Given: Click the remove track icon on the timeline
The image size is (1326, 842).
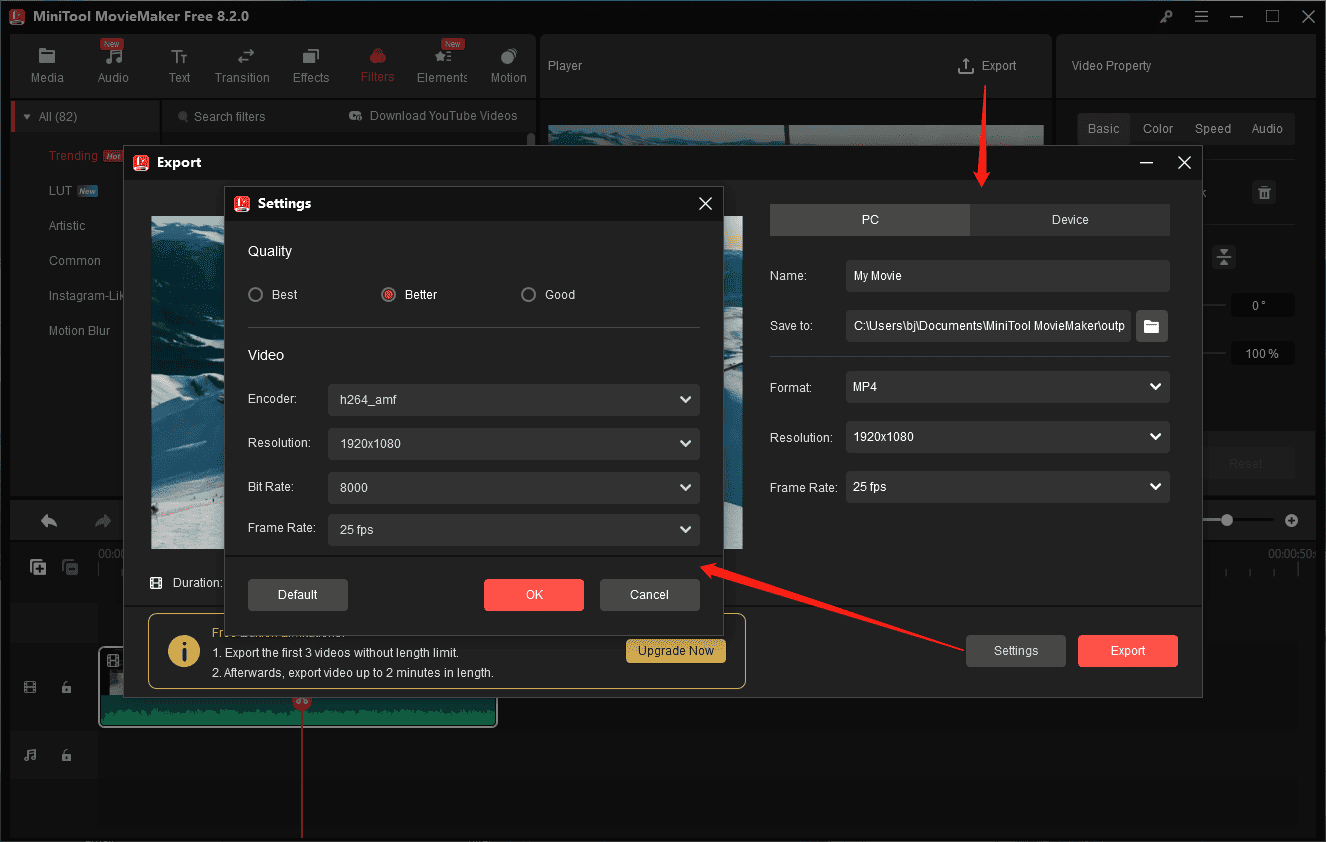Looking at the screenshot, I should click(70, 567).
